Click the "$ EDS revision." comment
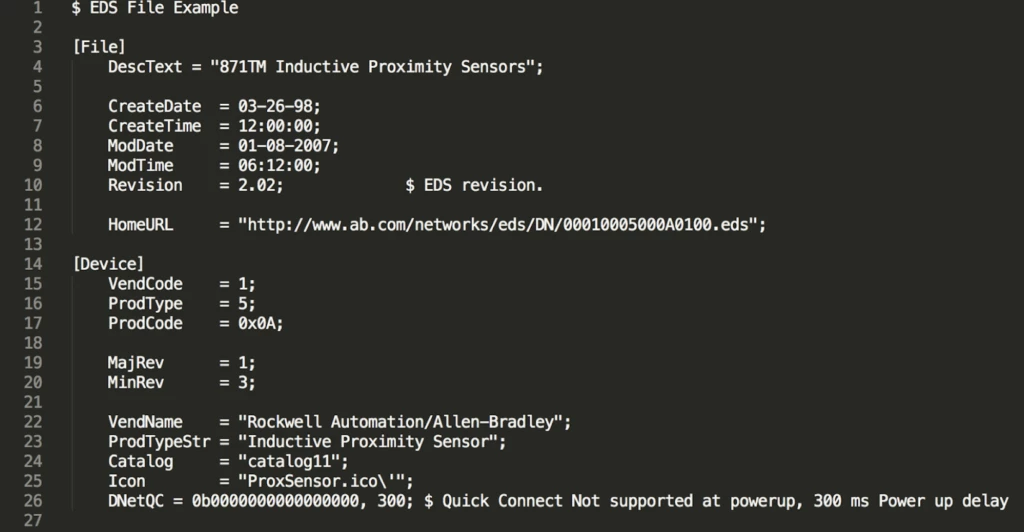 474,185
